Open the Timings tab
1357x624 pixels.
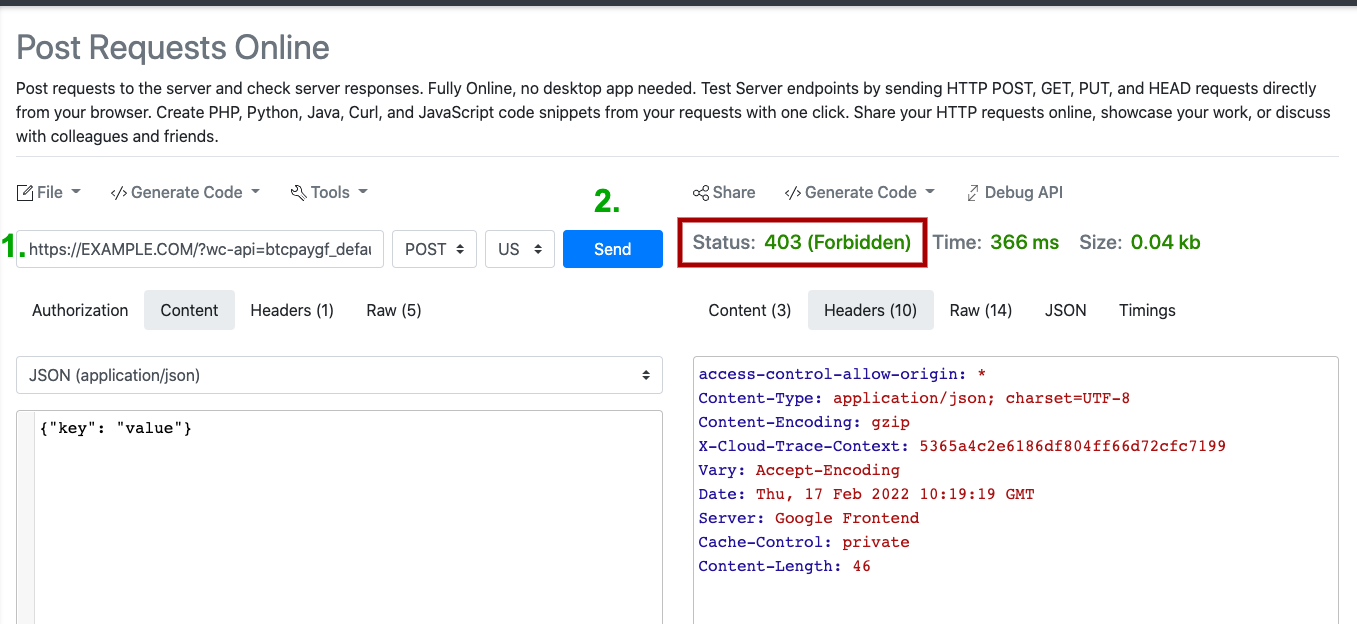tap(1147, 310)
